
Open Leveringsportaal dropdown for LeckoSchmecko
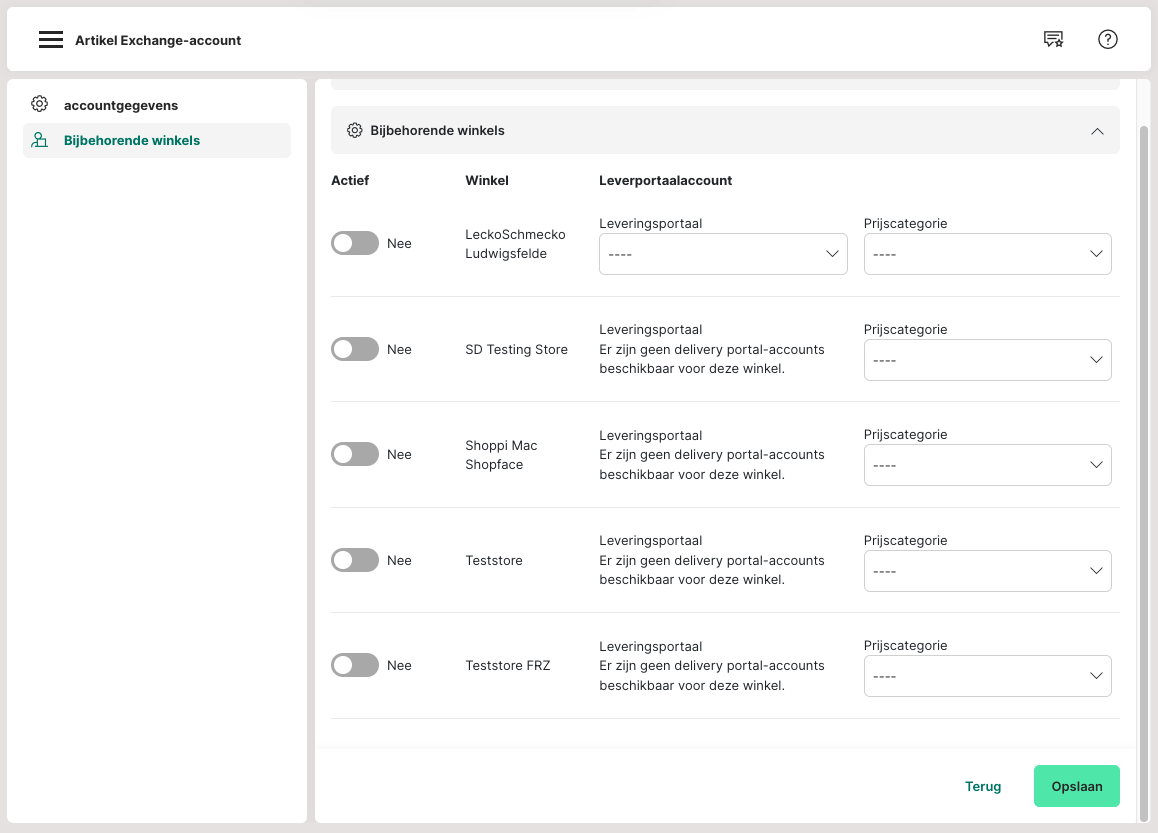coord(722,254)
